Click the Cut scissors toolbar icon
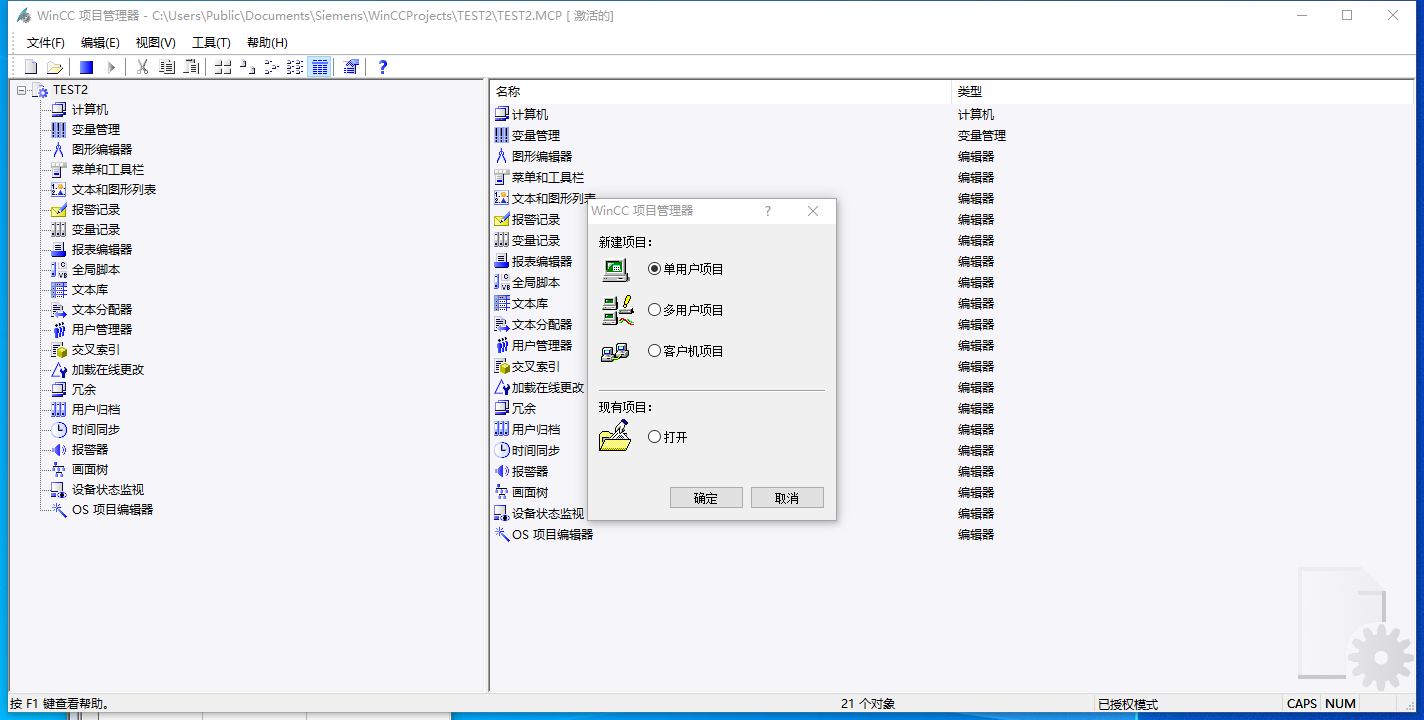Viewport: 1424px width, 720px height. (x=142, y=67)
